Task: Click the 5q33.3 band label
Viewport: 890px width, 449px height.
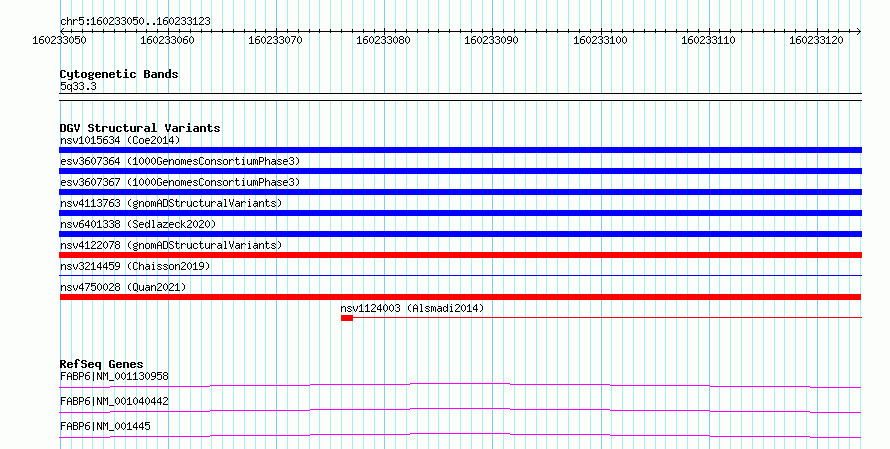Action: click(x=78, y=86)
